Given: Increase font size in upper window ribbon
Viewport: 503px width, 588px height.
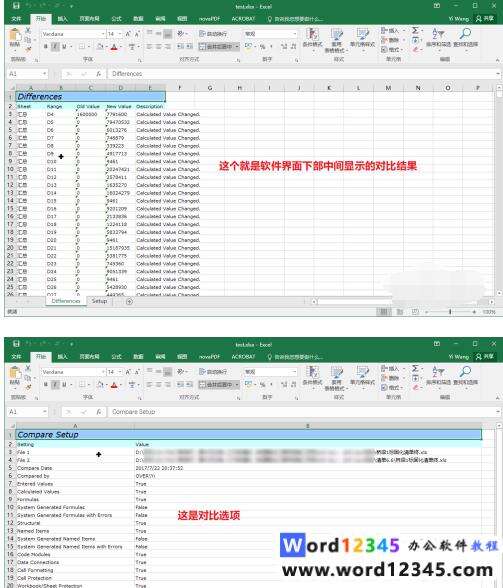Looking at the screenshot, I should [128, 34].
